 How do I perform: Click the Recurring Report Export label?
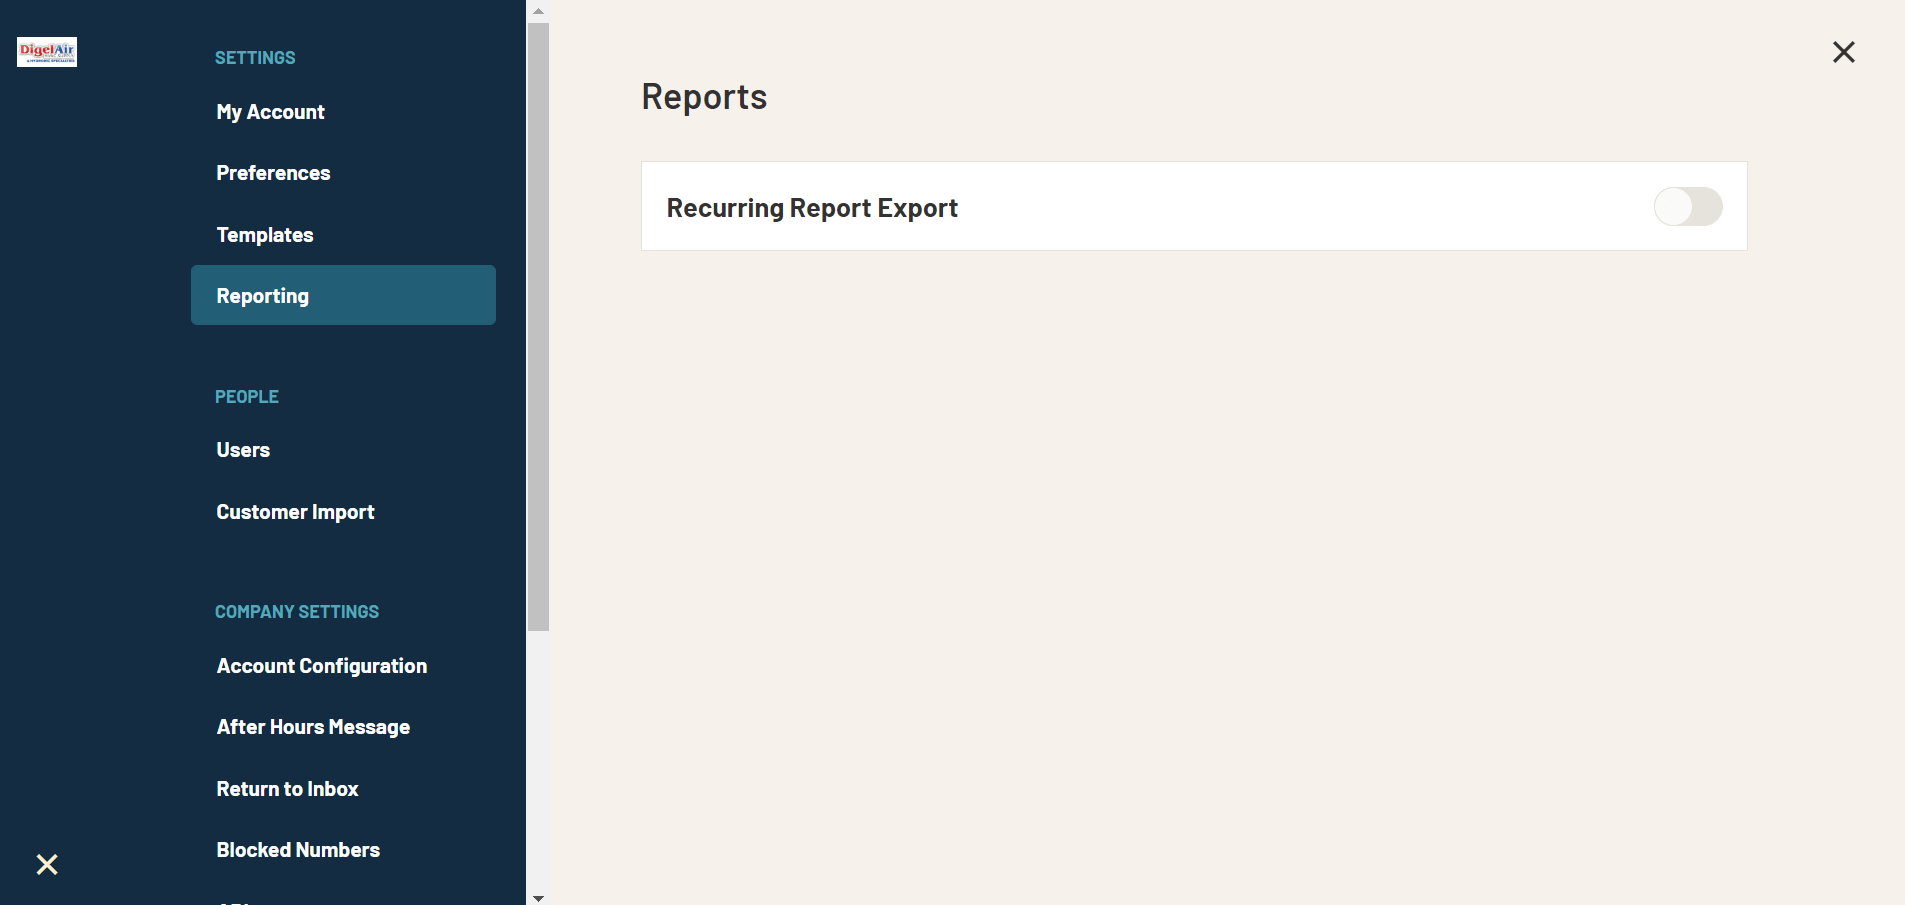pos(812,207)
